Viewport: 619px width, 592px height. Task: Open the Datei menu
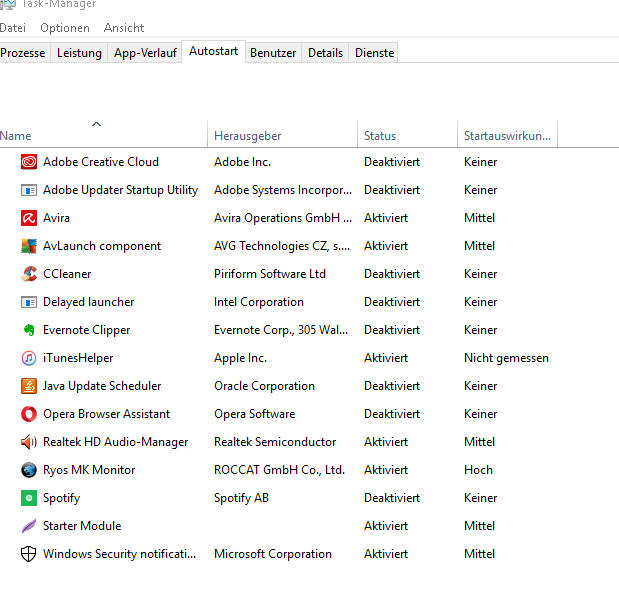(x=13, y=28)
